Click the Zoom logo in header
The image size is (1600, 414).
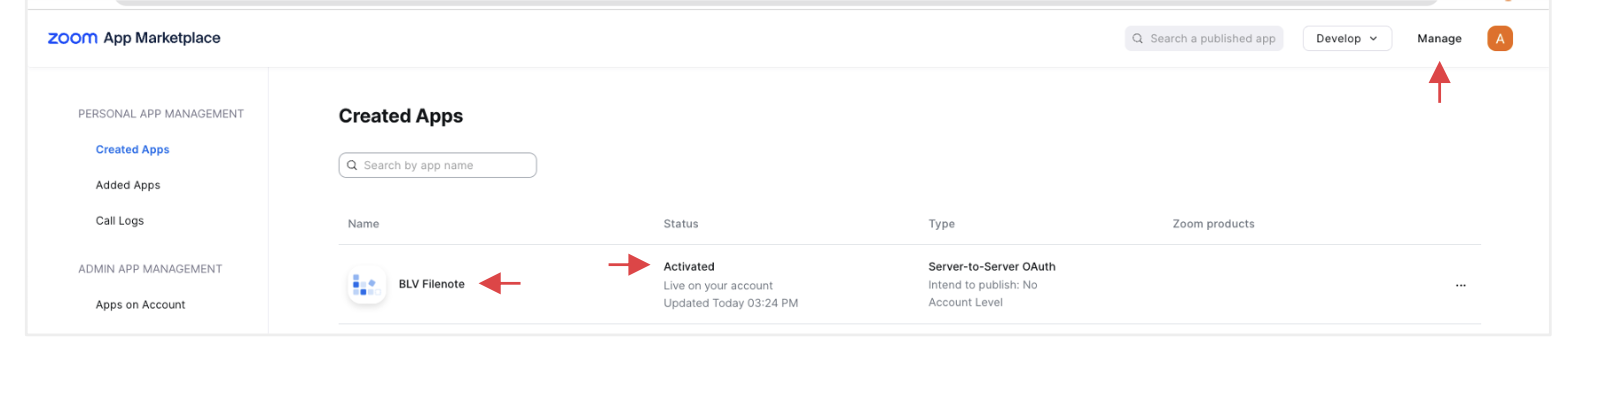[72, 38]
